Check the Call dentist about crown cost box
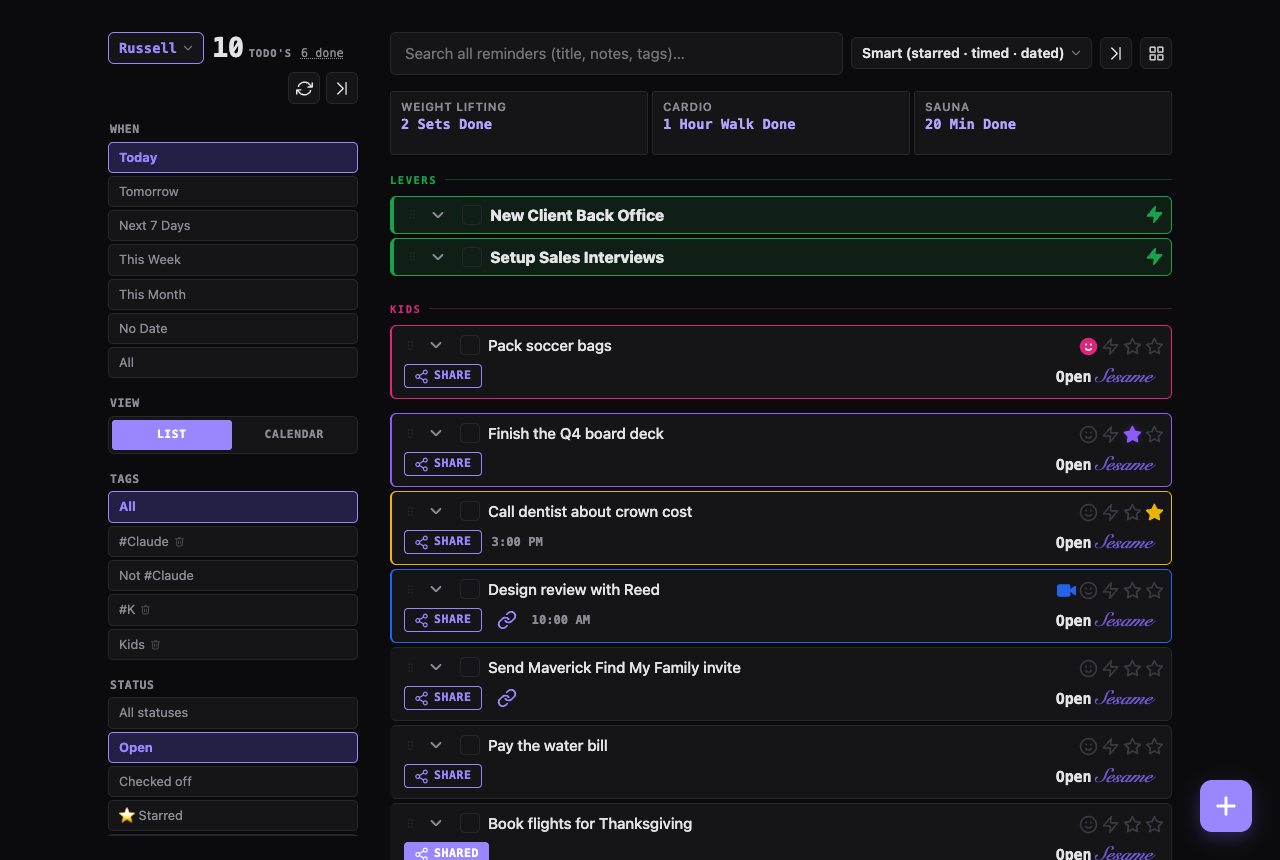 [470, 511]
